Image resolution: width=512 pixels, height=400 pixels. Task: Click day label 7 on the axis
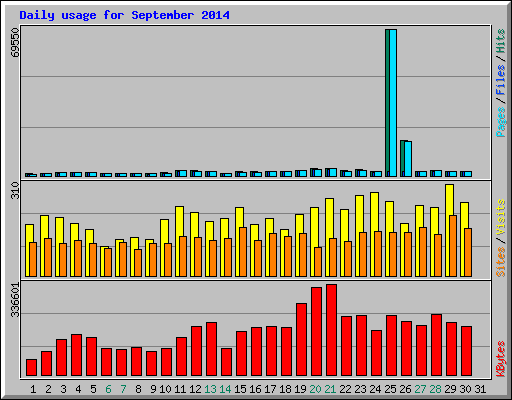point(123,389)
